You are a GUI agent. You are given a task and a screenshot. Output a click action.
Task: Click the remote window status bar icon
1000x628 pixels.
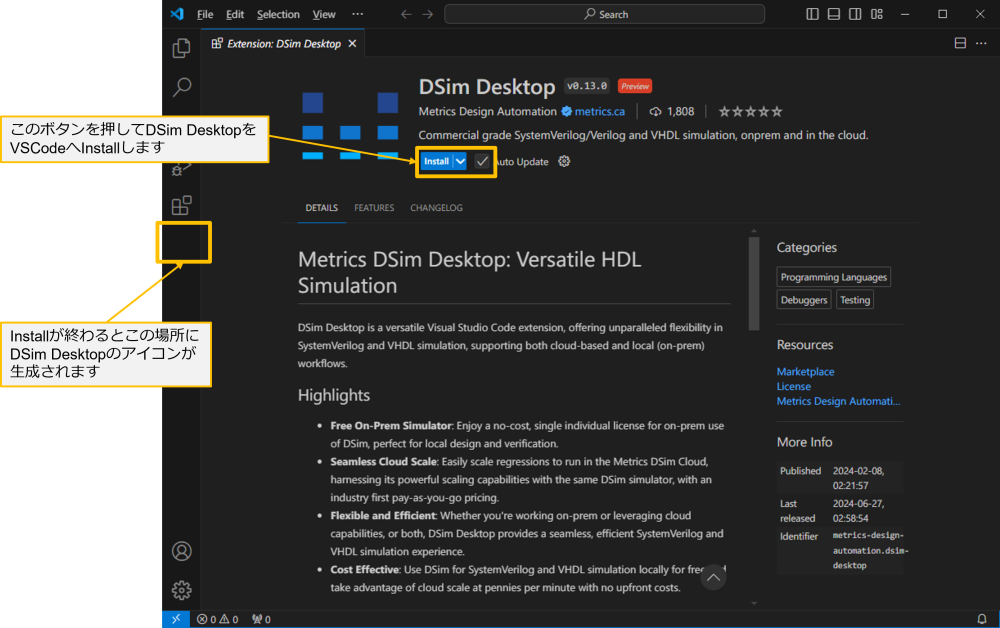(176, 619)
